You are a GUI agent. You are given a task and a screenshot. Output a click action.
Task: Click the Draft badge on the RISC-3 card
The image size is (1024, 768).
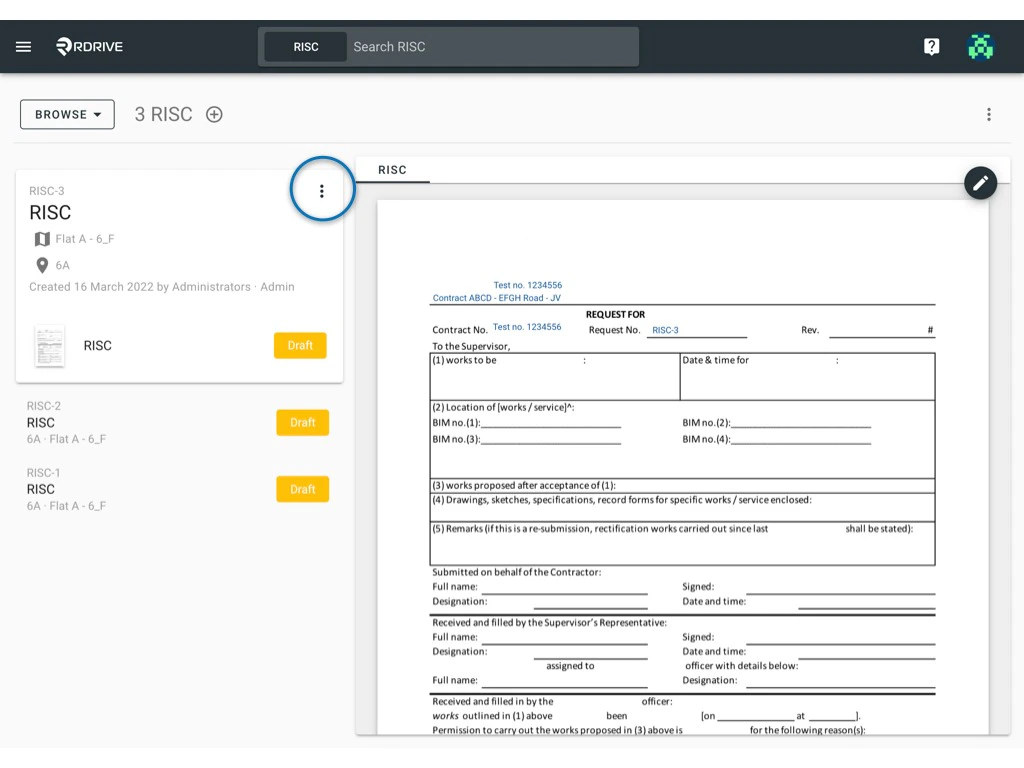coord(300,345)
